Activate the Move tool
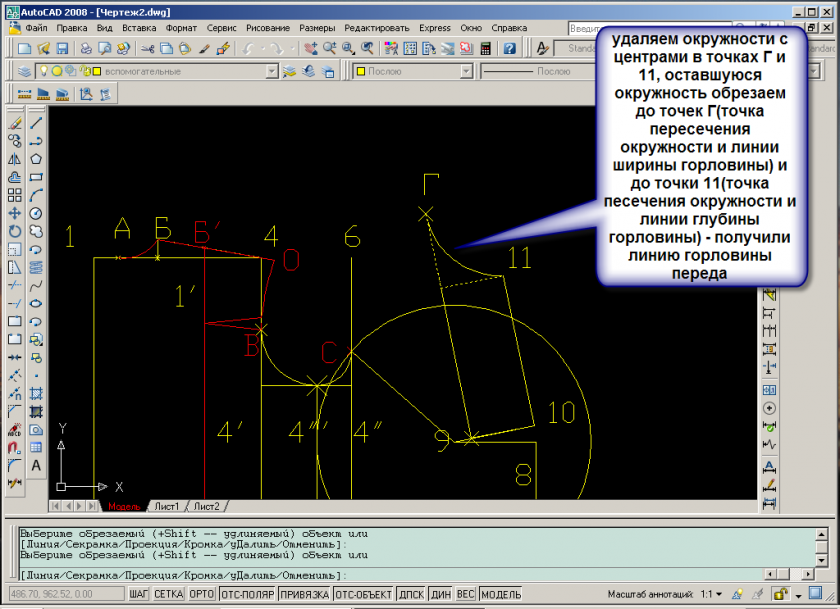 (15, 213)
